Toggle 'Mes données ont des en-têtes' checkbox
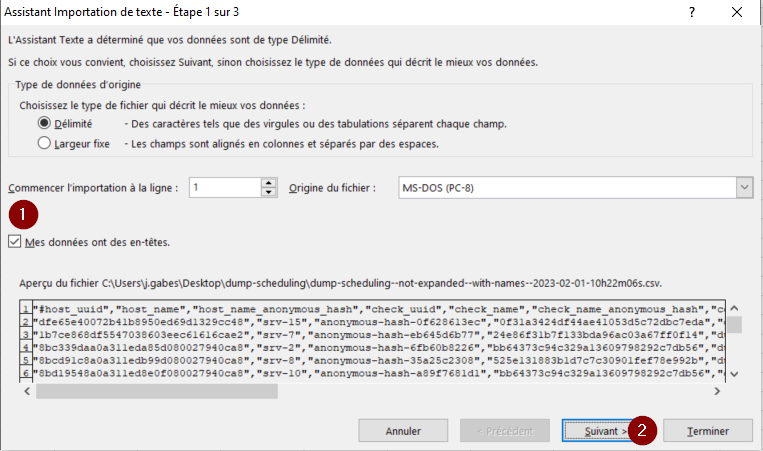 [13, 241]
